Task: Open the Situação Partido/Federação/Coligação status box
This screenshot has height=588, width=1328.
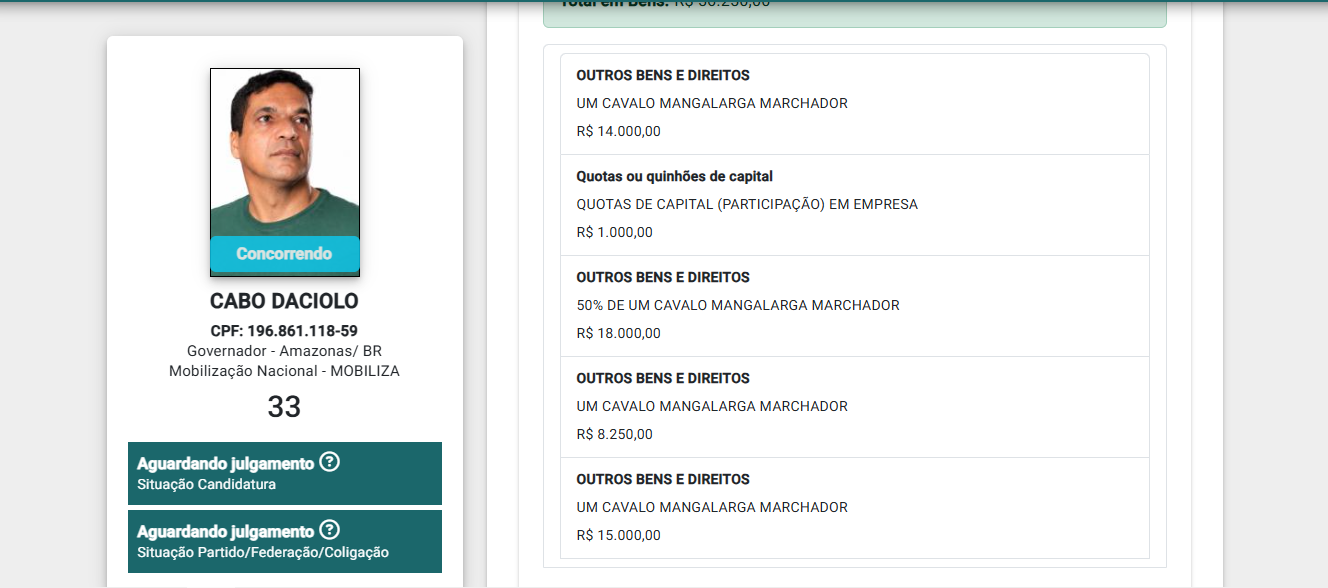Action: pyautogui.click(x=285, y=541)
